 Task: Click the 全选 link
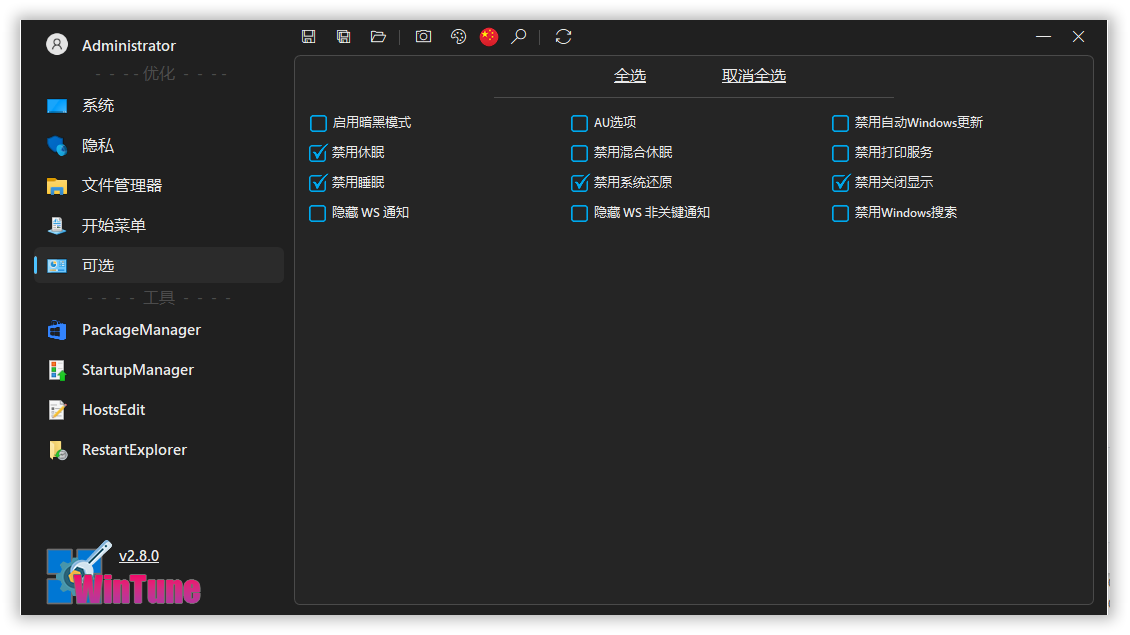(x=630, y=76)
